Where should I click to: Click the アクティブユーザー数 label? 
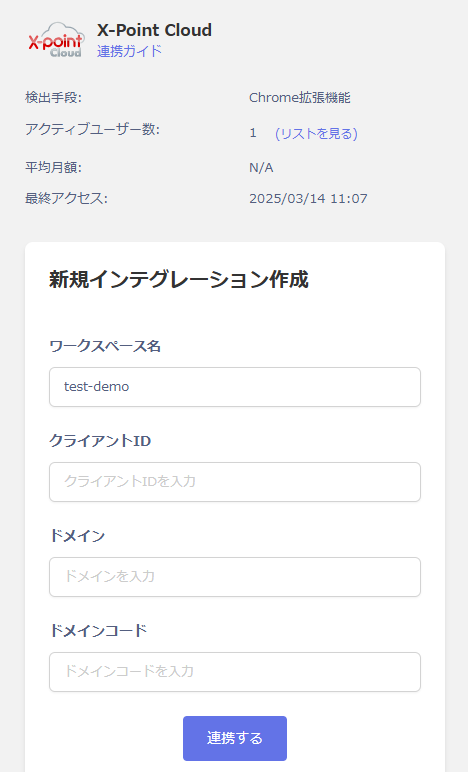(x=93, y=129)
